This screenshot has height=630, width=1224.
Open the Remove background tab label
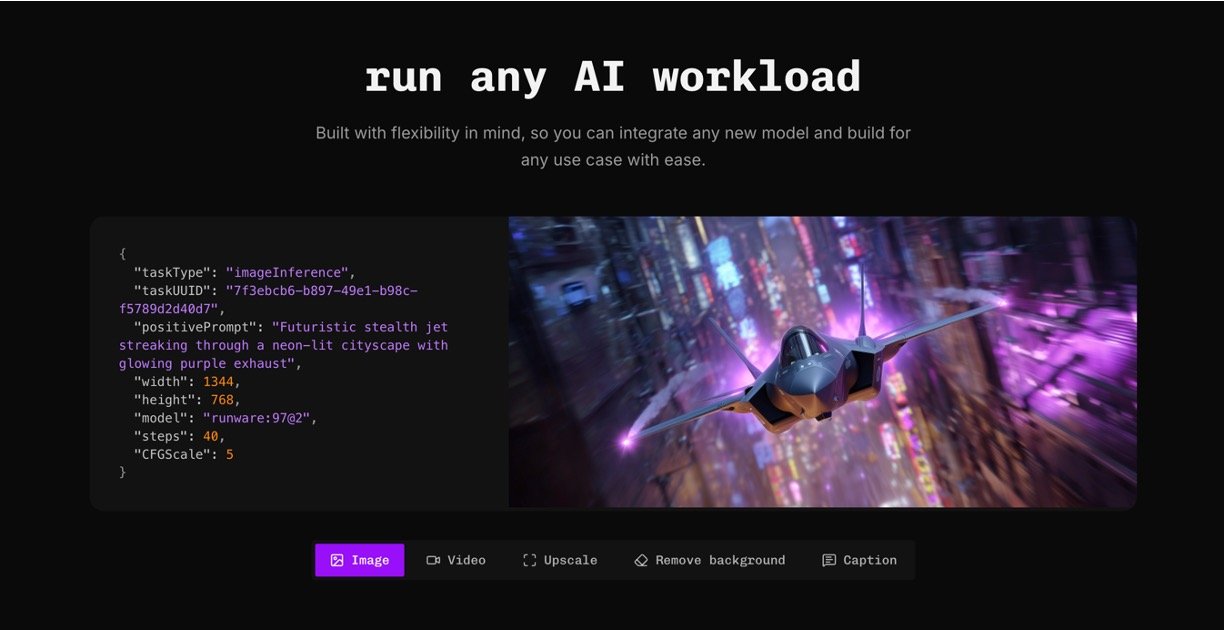720,560
